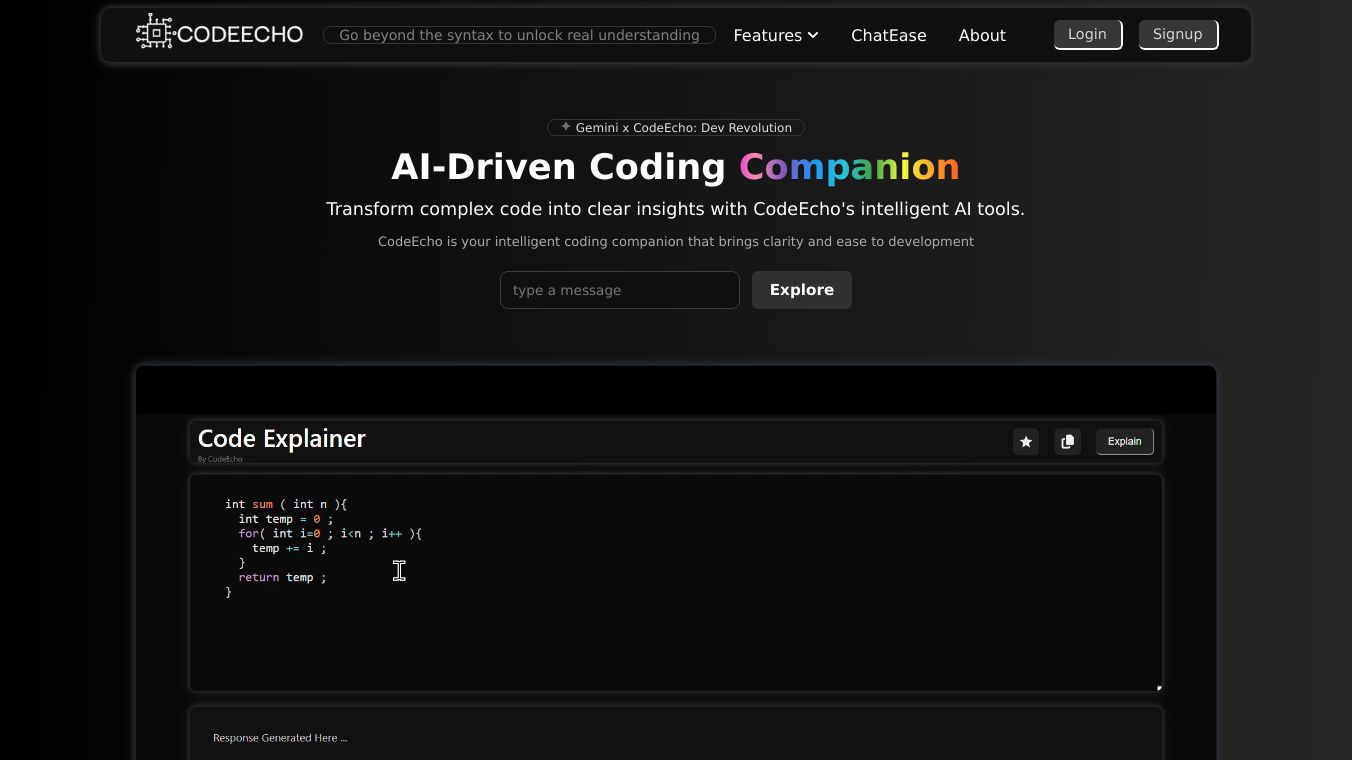The width and height of the screenshot is (1352, 760).
Task: Run the Explain button in Code Explainer
Action: pos(1124,441)
